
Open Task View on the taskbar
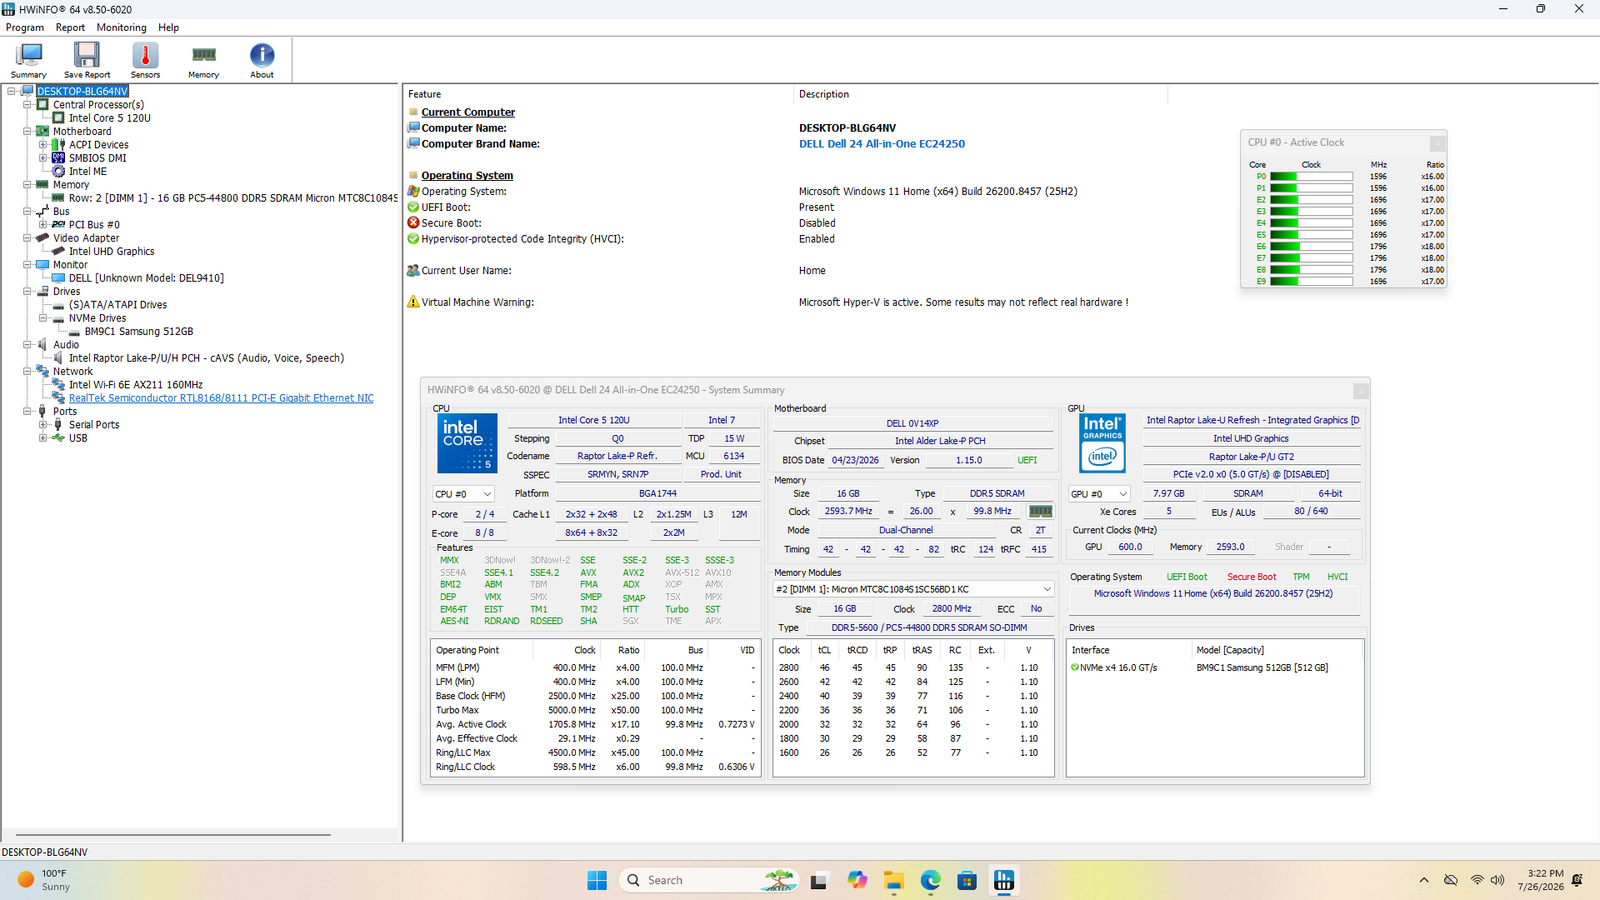pyautogui.click(x=819, y=880)
